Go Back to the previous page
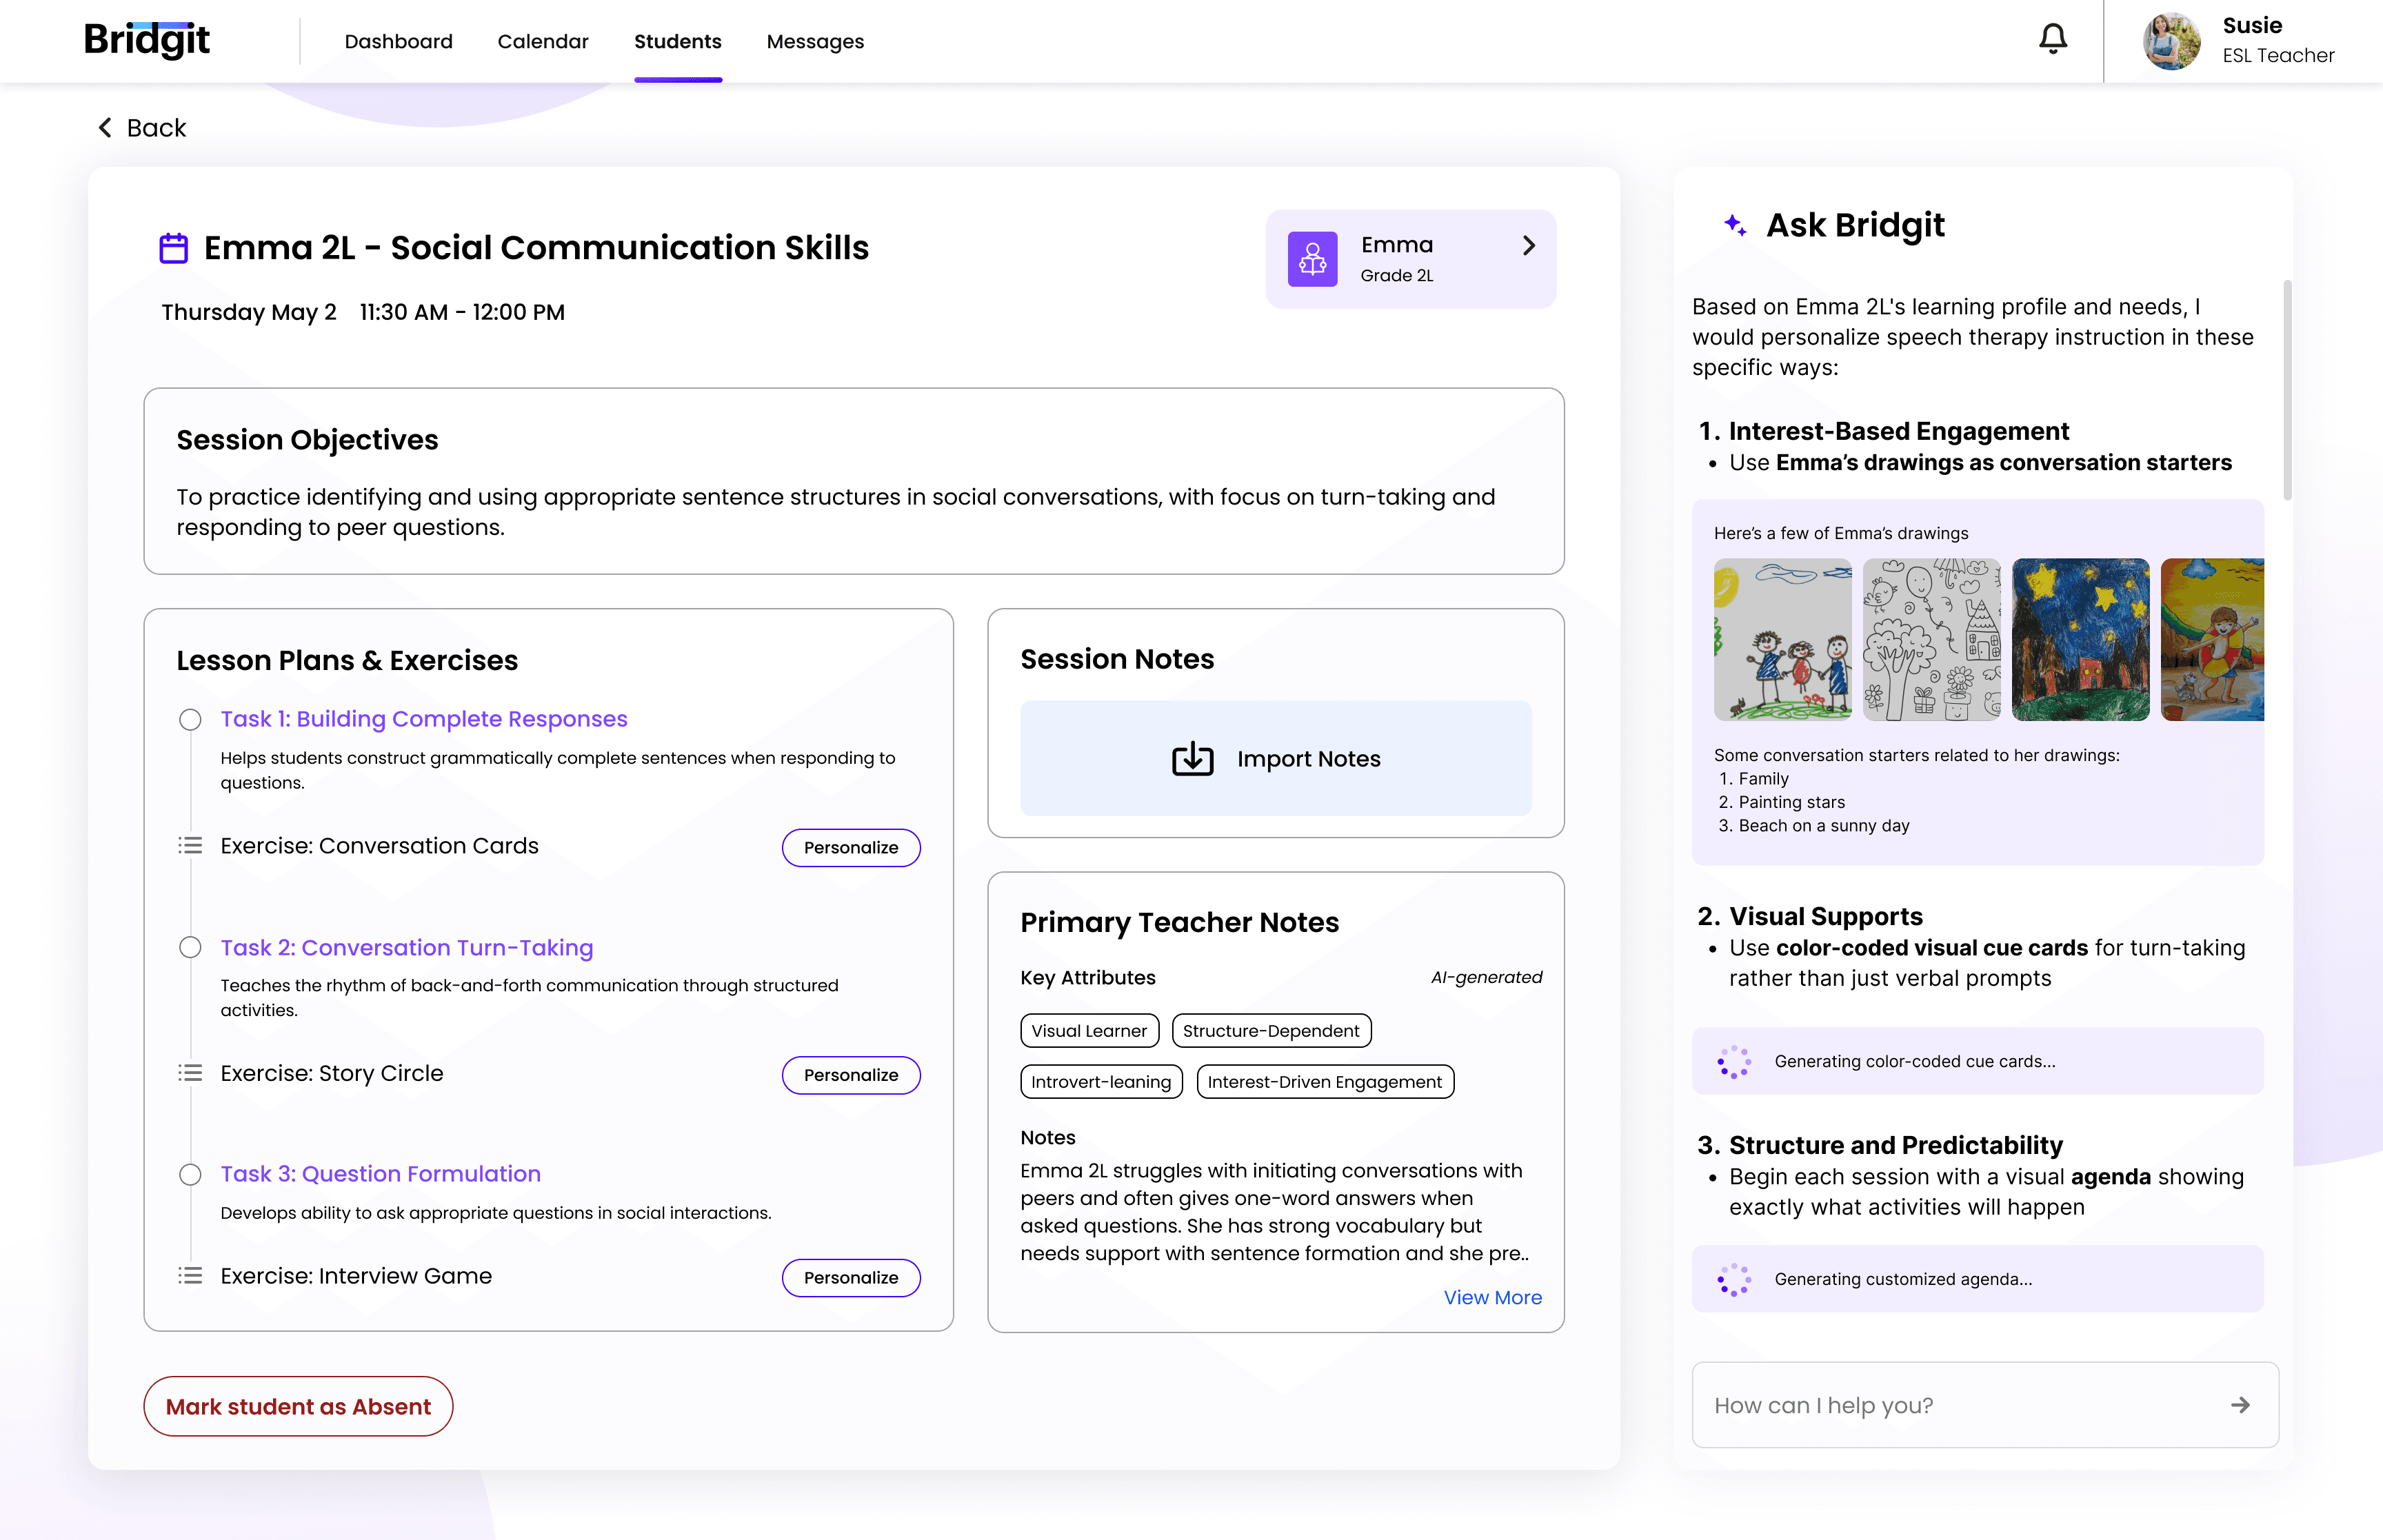The width and height of the screenshot is (2383, 1540). tap(142, 128)
